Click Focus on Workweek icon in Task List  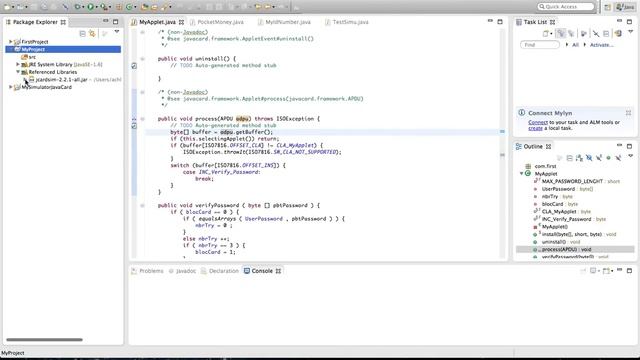coord(584,33)
